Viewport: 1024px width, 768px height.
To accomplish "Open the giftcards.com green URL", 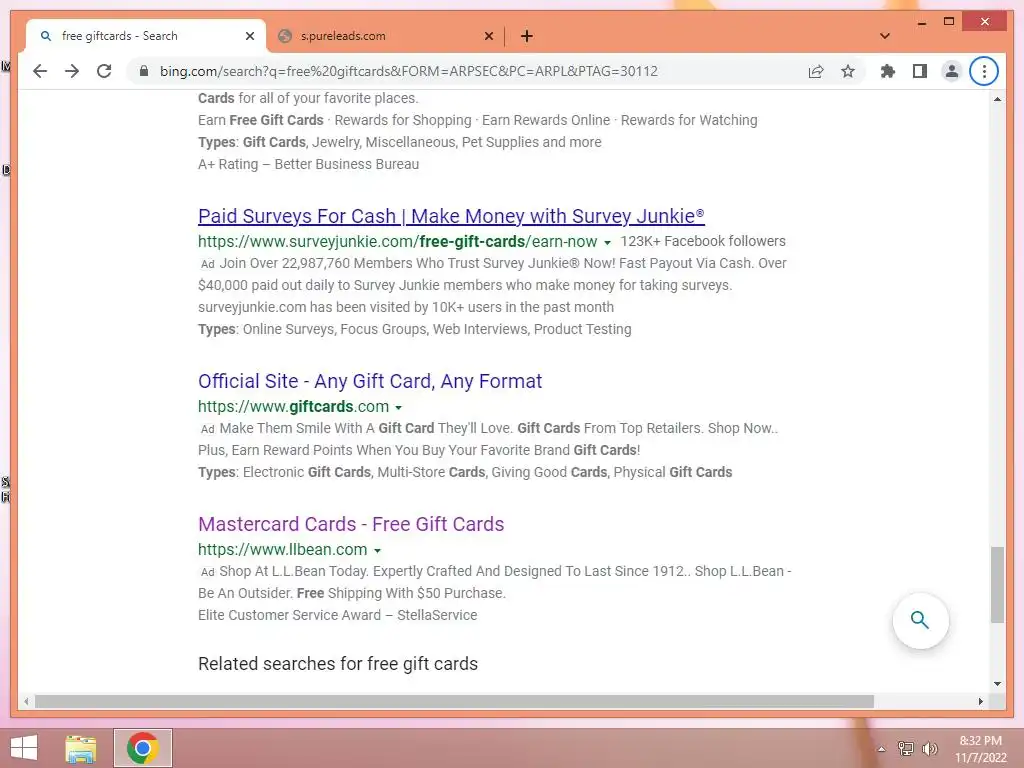I will point(293,407).
